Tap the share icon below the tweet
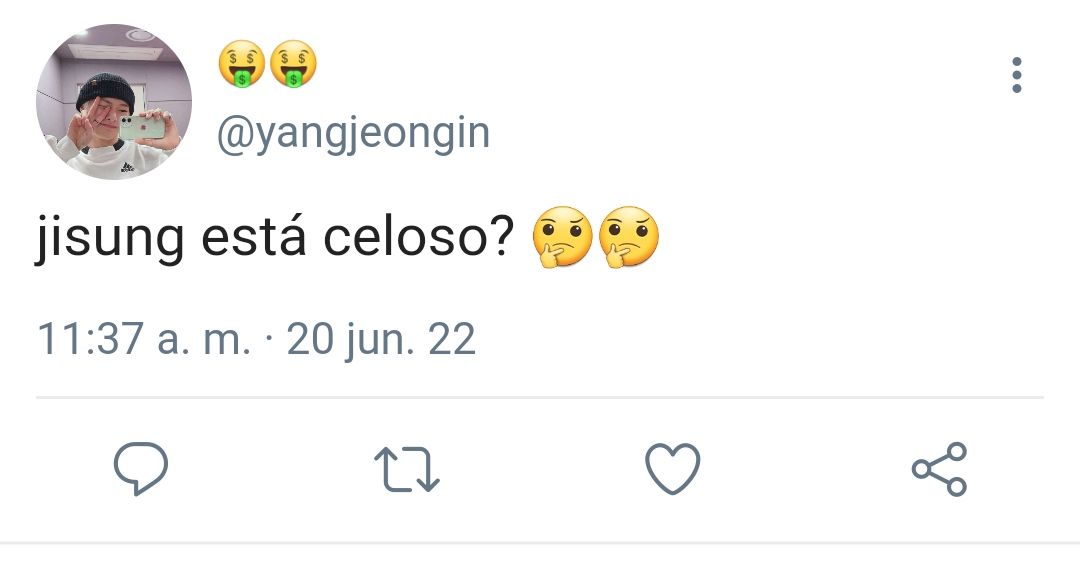Viewport: 1080px width, 561px height. coord(939,469)
